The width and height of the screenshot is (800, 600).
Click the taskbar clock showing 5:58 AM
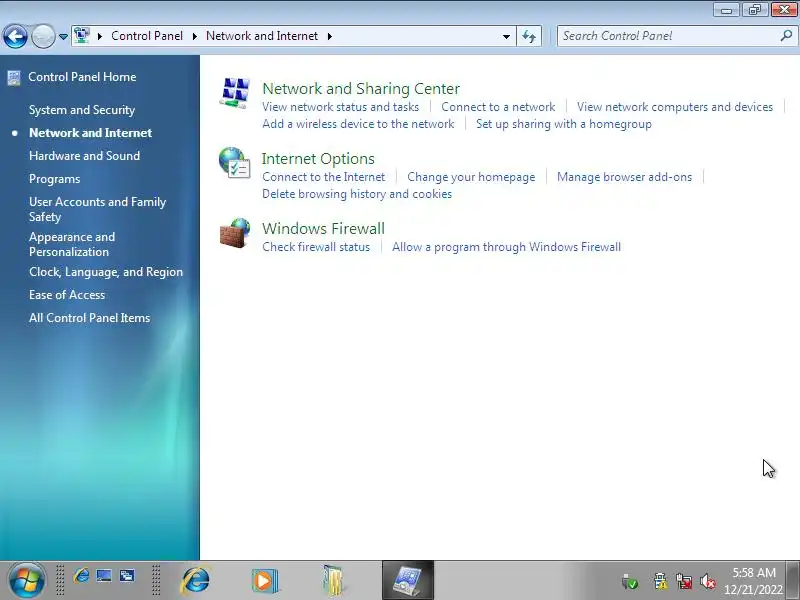click(754, 581)
